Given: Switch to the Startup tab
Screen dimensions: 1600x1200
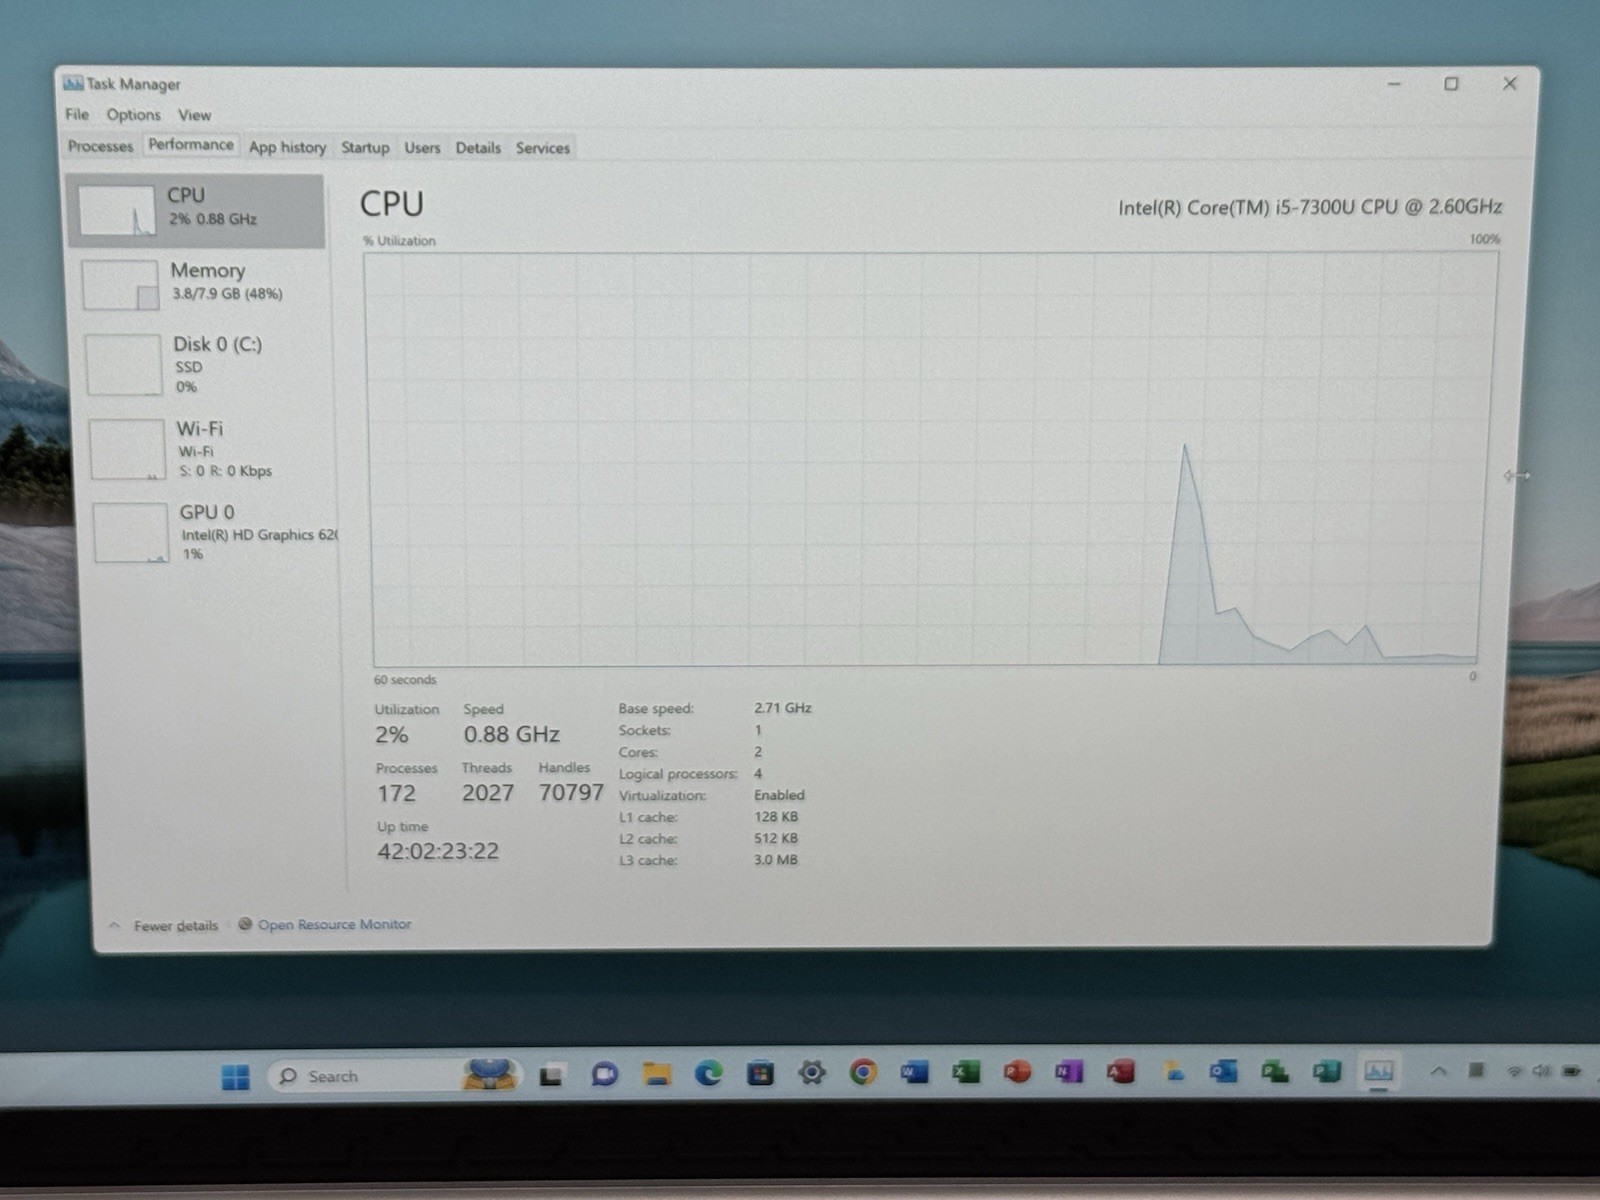Looking at the screenshot, I should [x=365, y=147].
